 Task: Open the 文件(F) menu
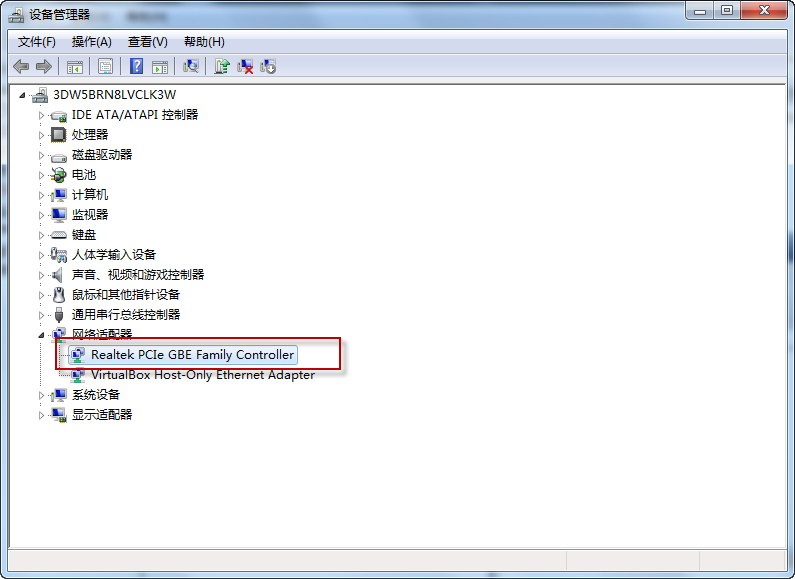(x=37, y=42)
